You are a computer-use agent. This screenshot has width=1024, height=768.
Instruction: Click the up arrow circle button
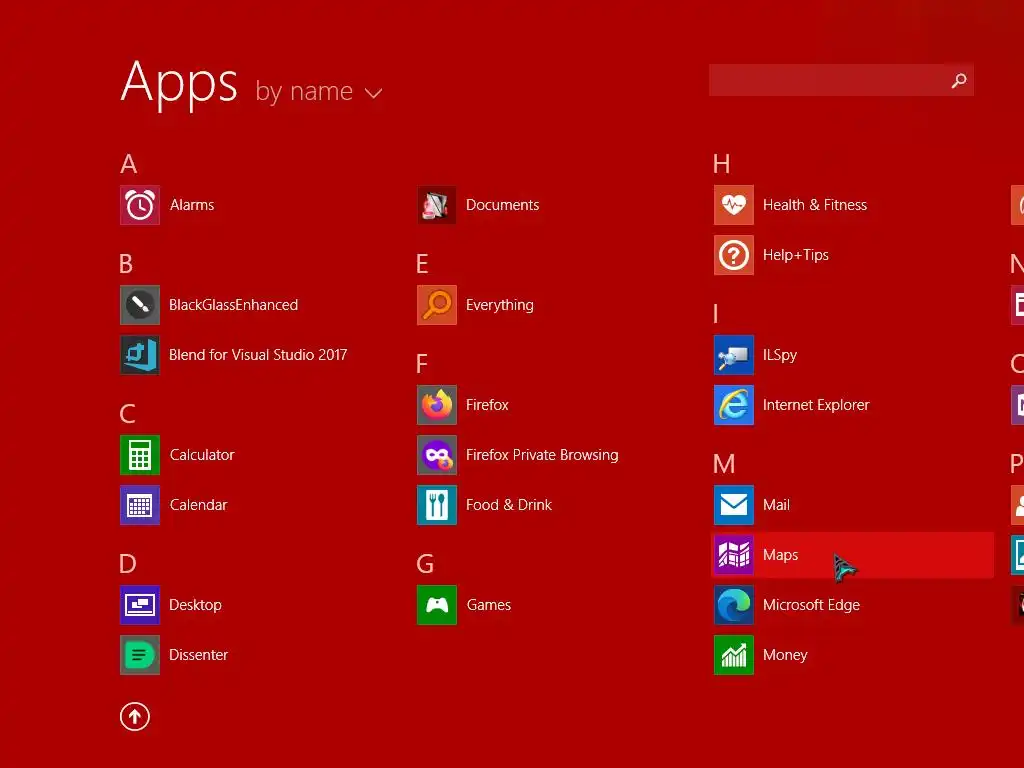tap(135, 717)
